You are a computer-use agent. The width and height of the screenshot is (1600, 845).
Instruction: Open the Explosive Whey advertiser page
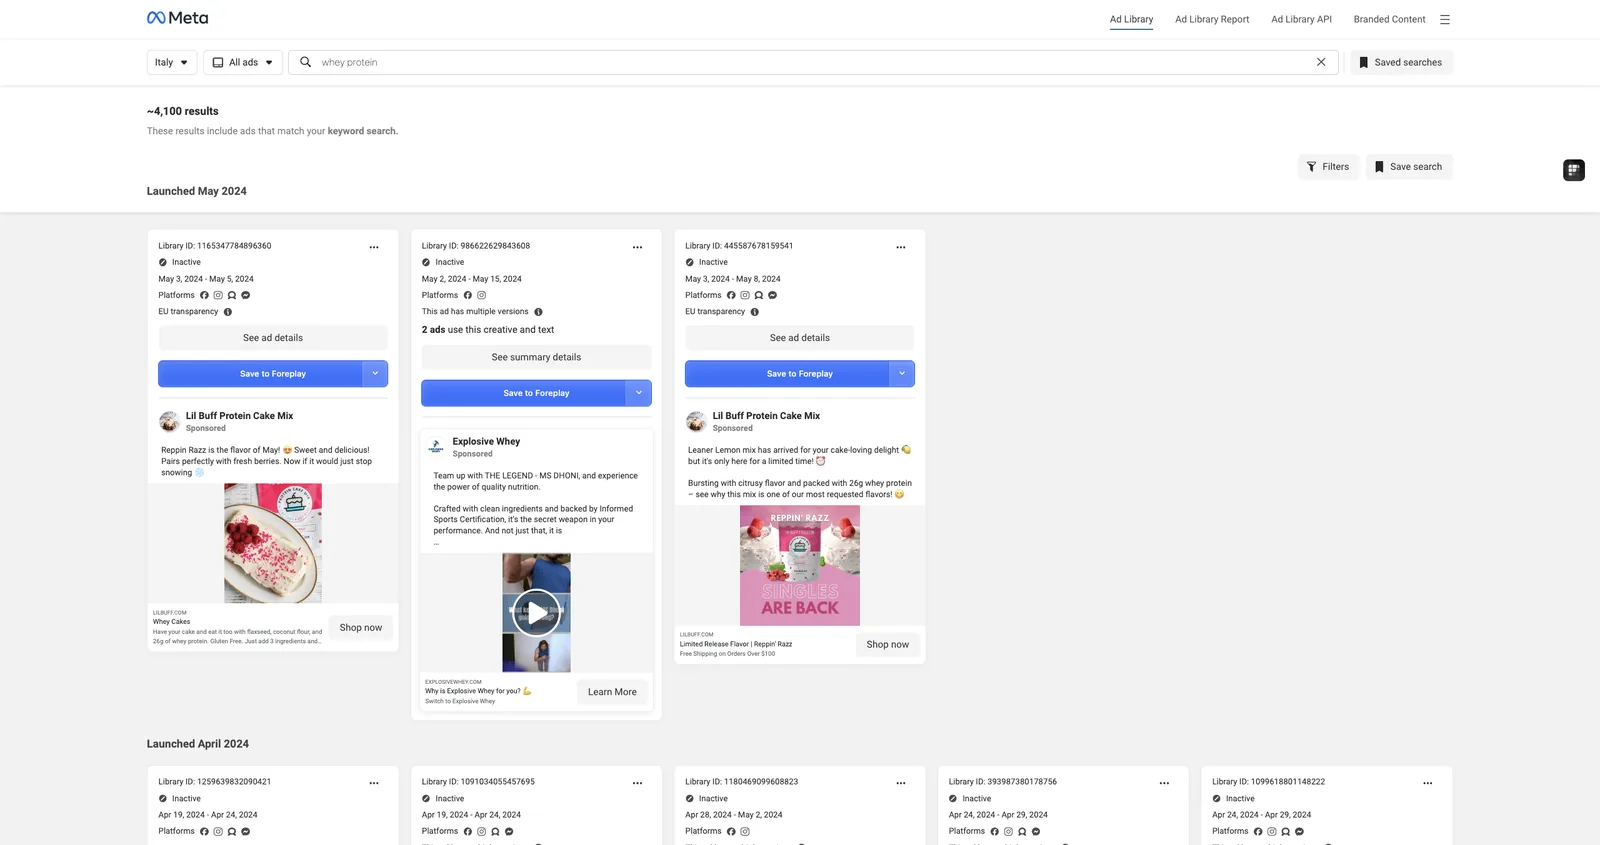(486, 442)
